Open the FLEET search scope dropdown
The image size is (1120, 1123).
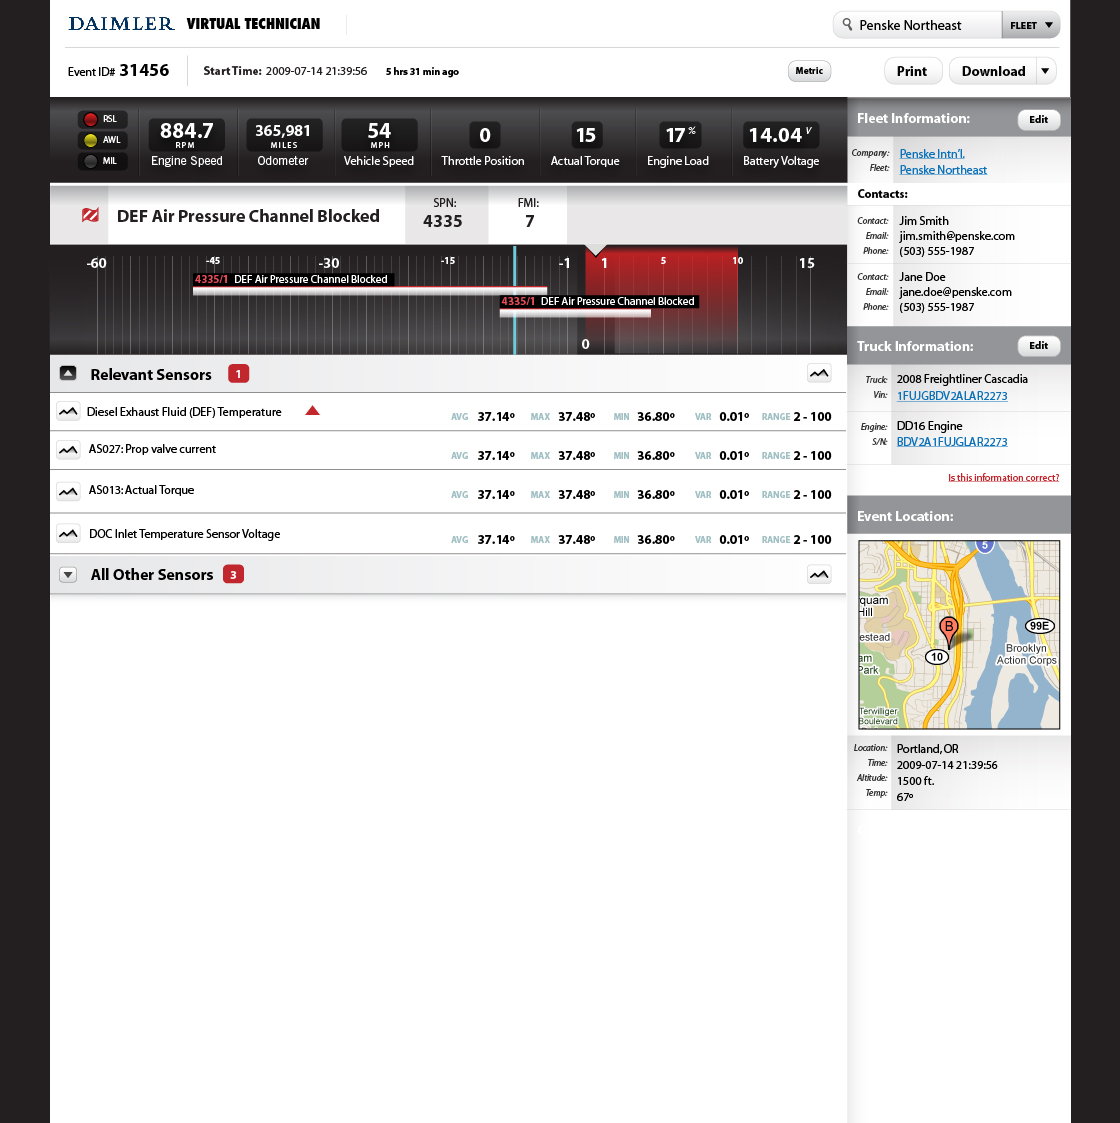pos(1030,25)
